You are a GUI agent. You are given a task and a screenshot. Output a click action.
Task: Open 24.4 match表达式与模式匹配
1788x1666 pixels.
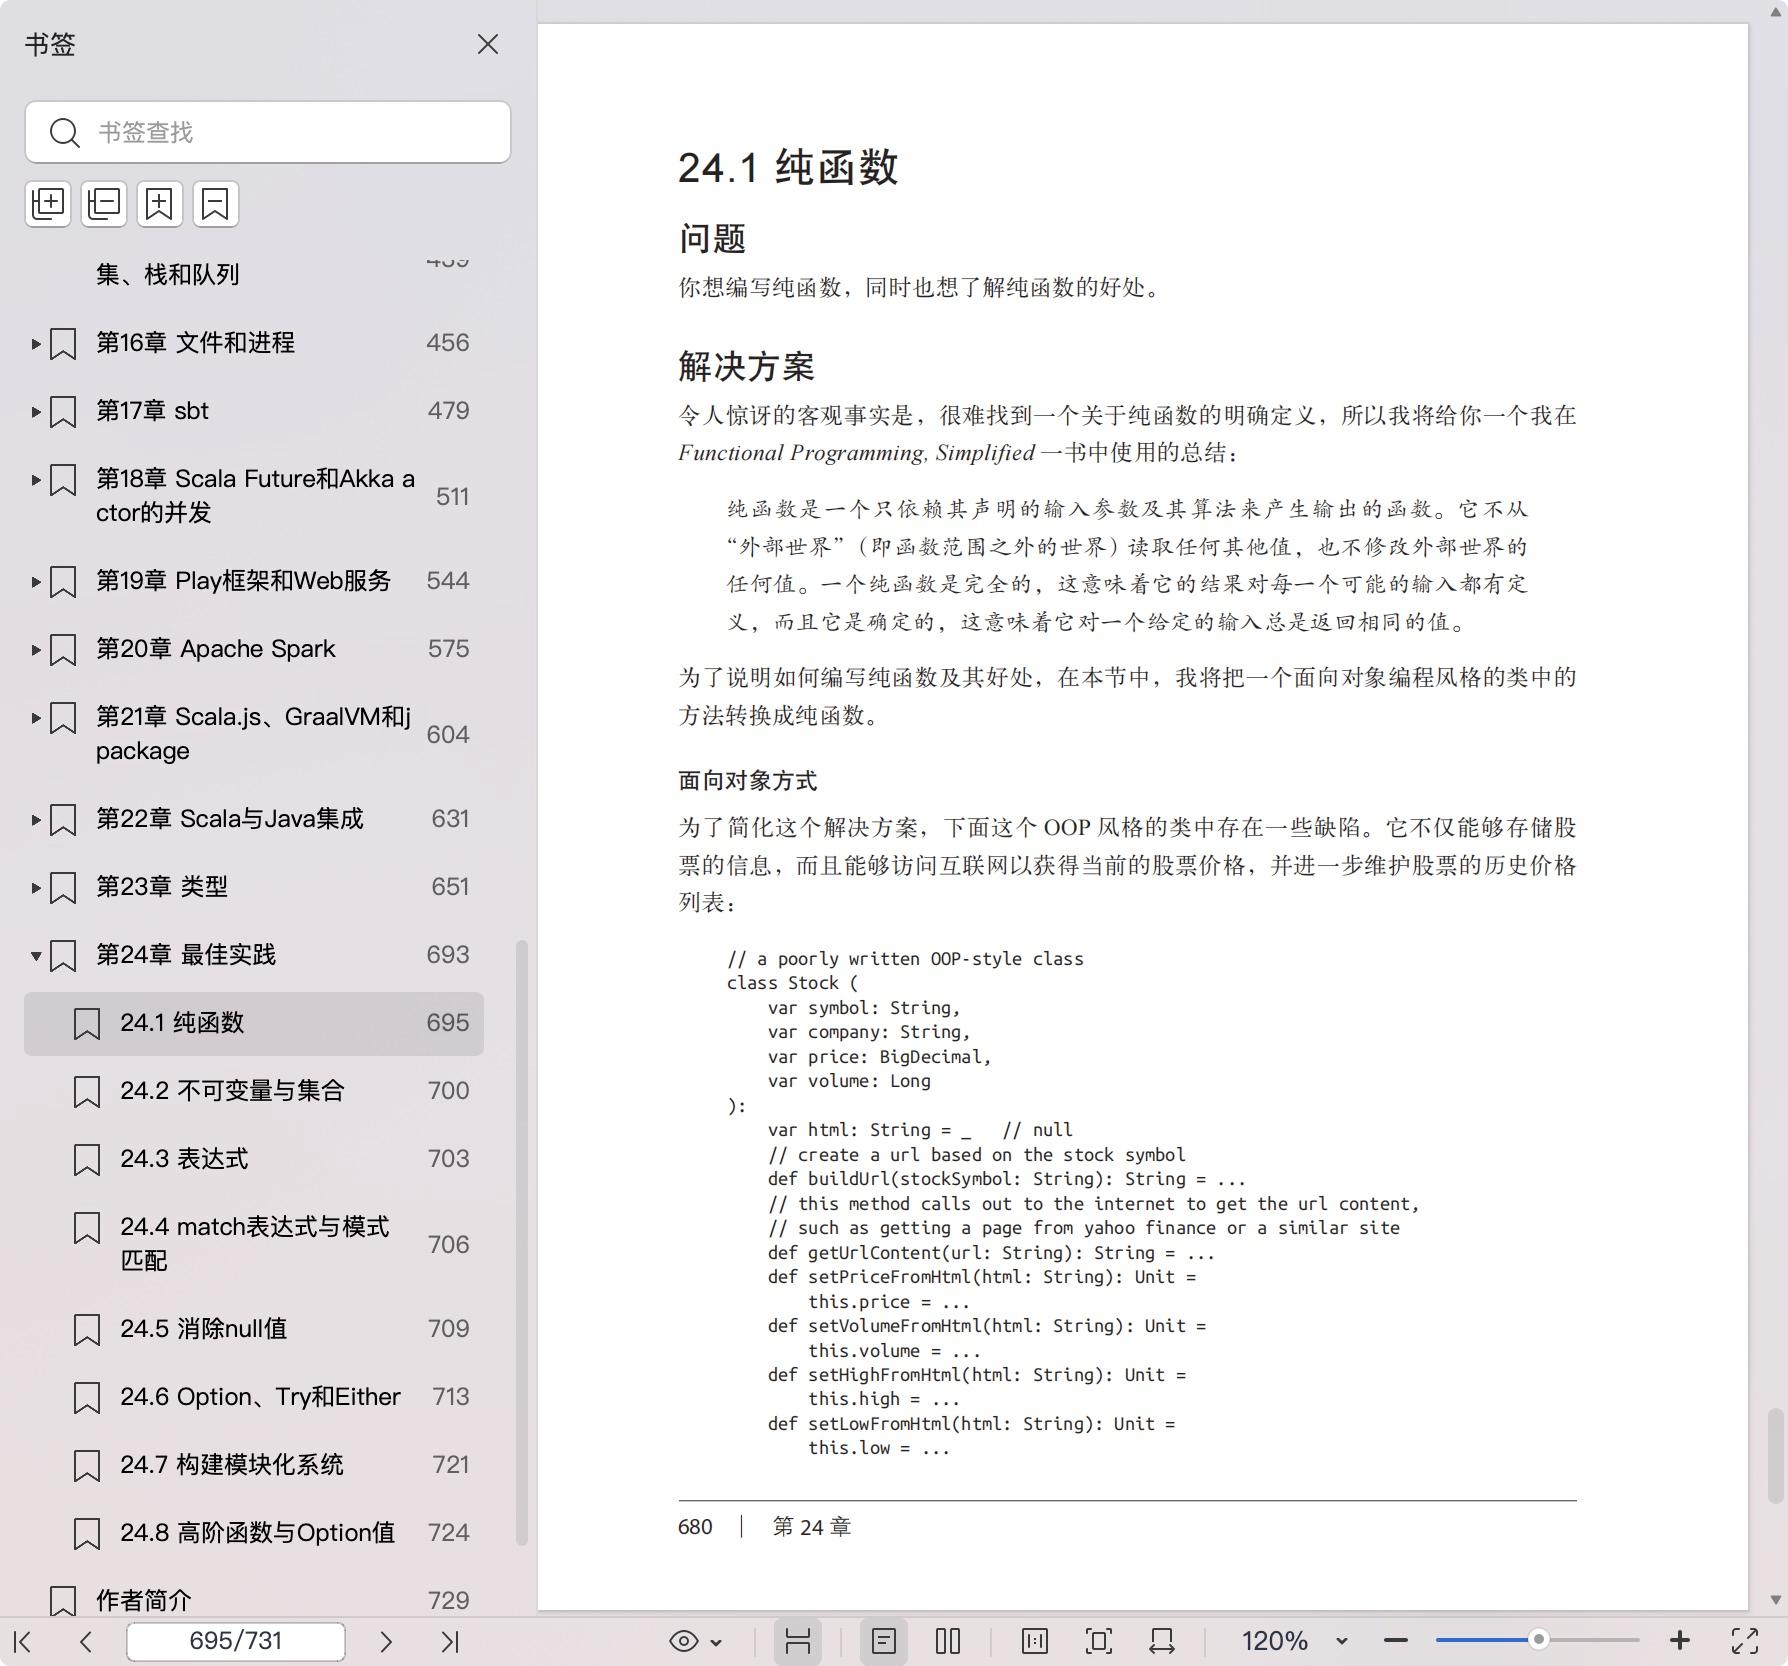pyautogui.click(x=254, y=1244)
